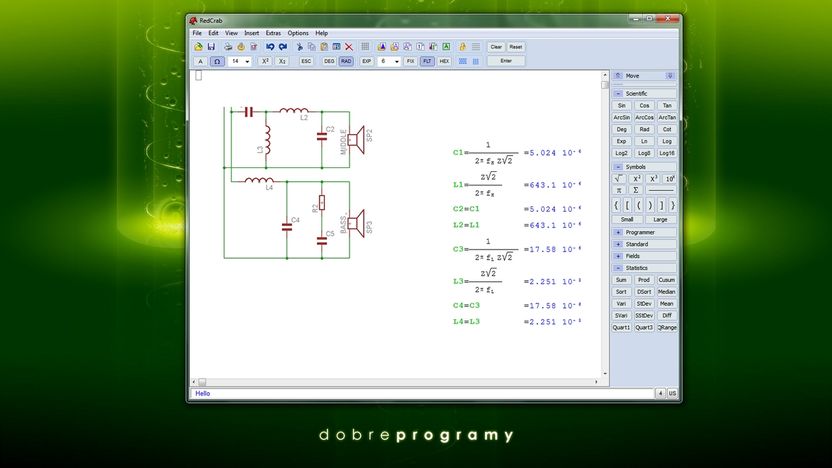Click the Redo arrow icon

[283, 47]
